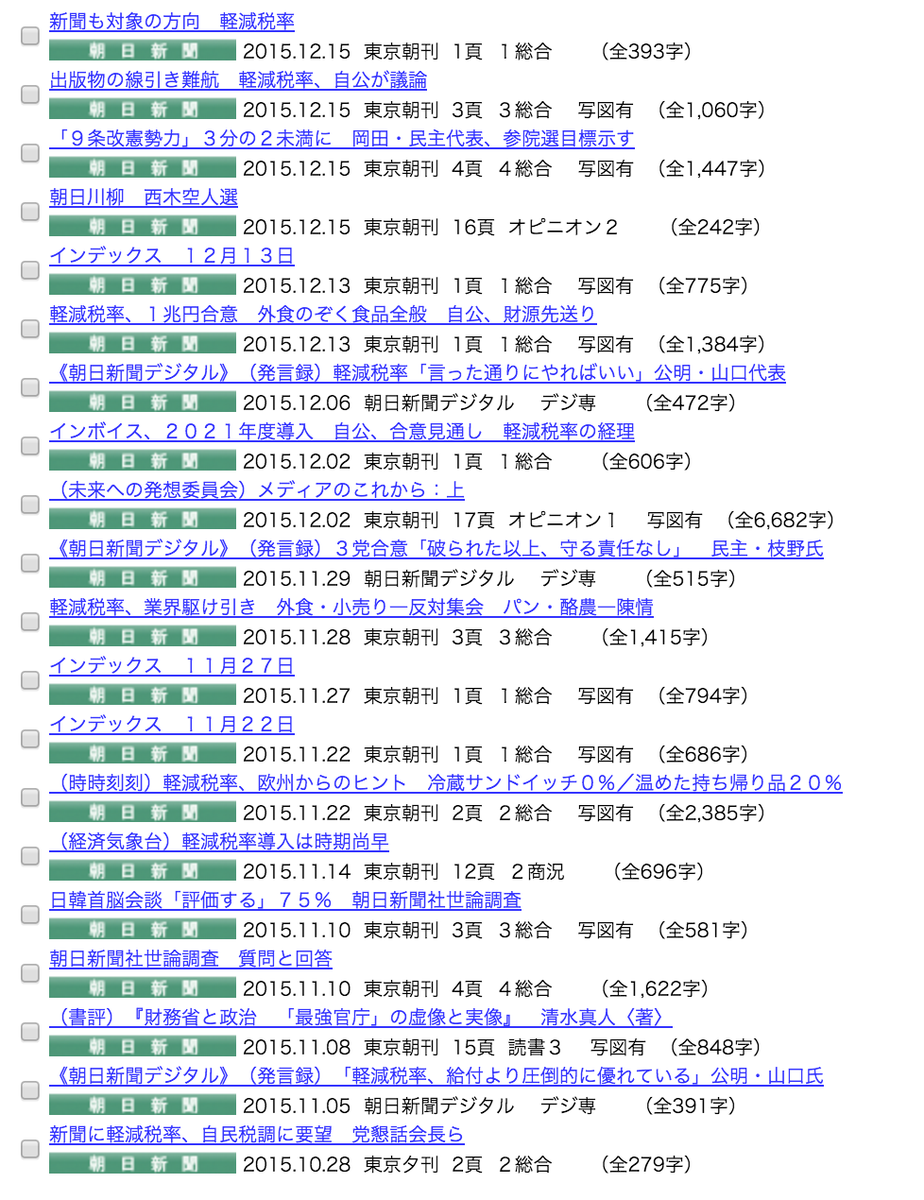Click the character count (全1,384字)
The height and width of the screenshot is (1200, 924).
pos(711,344)
